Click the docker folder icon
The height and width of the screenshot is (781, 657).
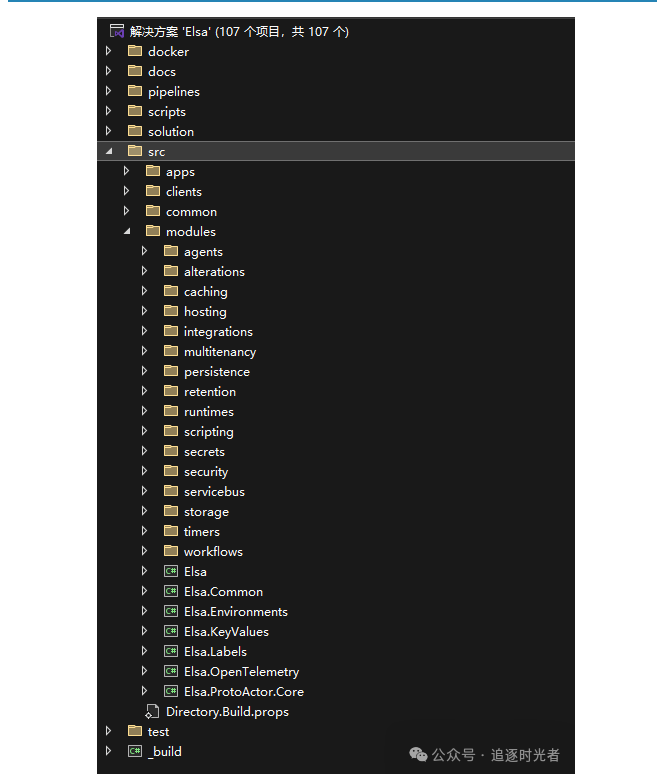point(135,51)
